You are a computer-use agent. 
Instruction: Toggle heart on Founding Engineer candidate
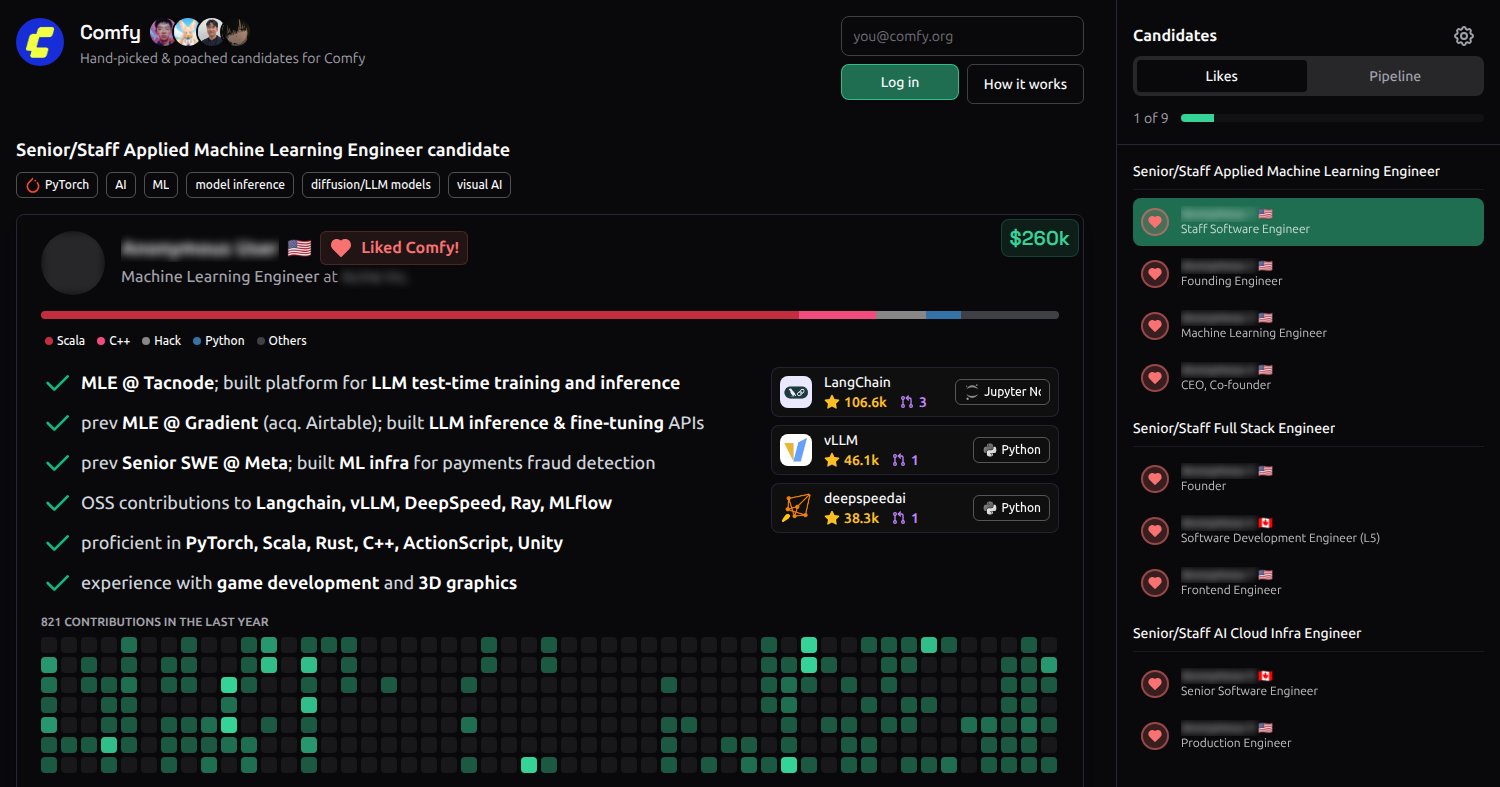1155,273
